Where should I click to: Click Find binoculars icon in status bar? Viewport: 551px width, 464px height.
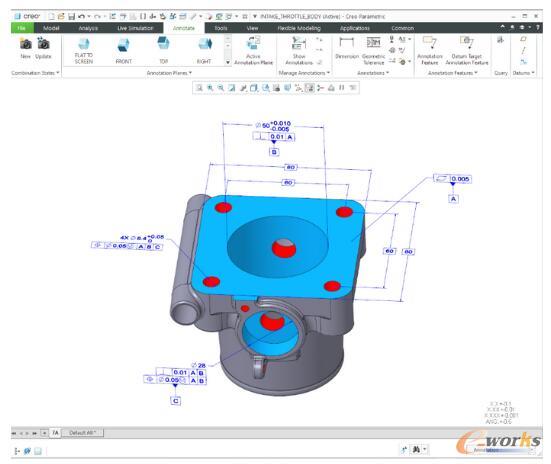(x=416, y=449)
